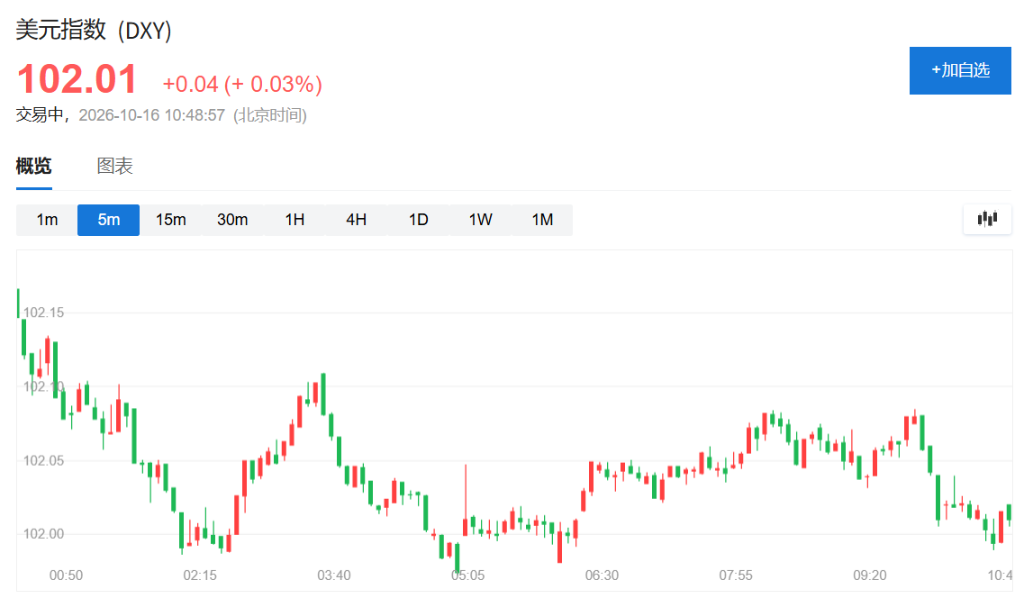Click the 07:55 time axis label
The height and width of the screenshot is (607, 1024).
pos(735,576)
